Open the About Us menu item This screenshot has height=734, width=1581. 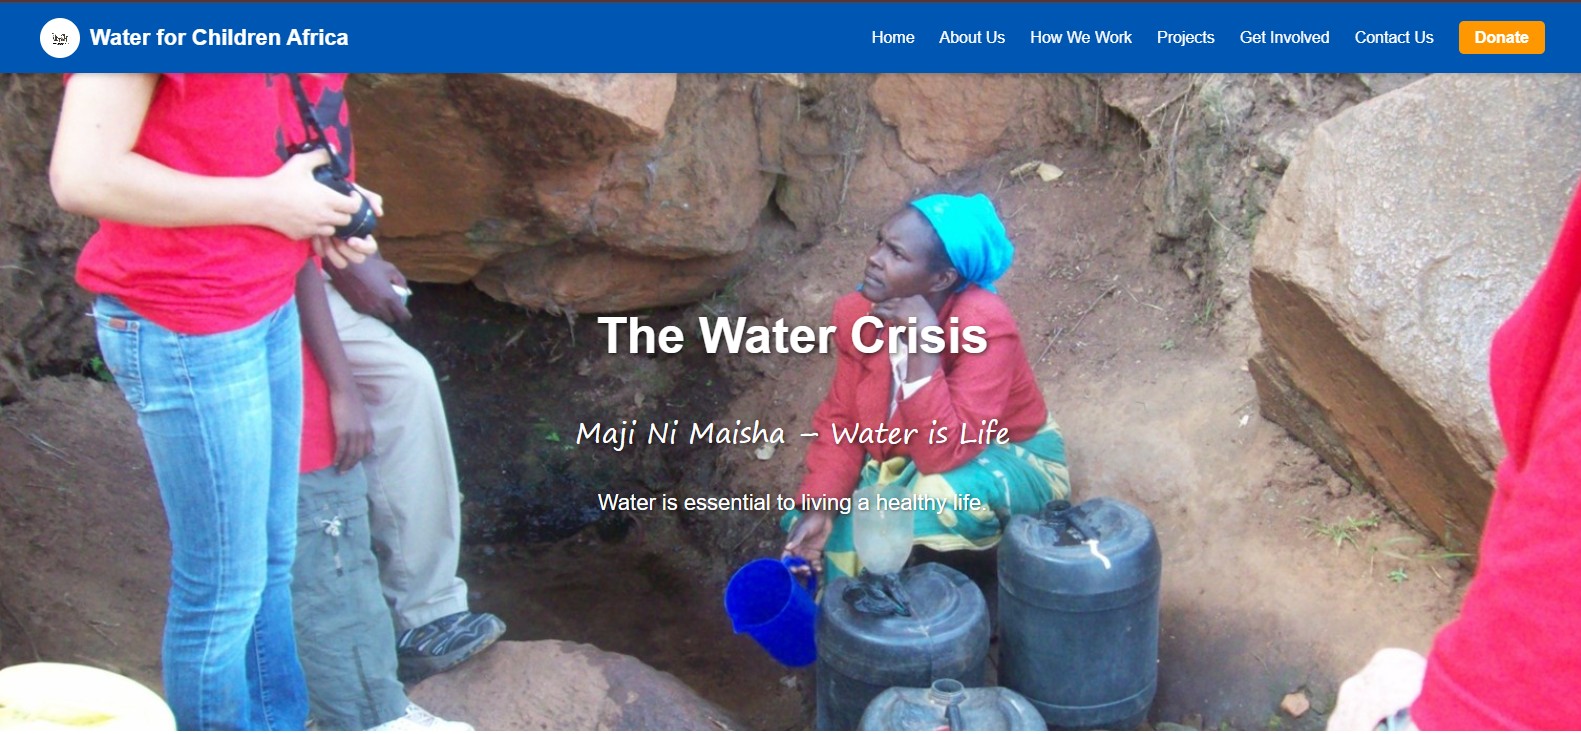(x=972, y=37)
